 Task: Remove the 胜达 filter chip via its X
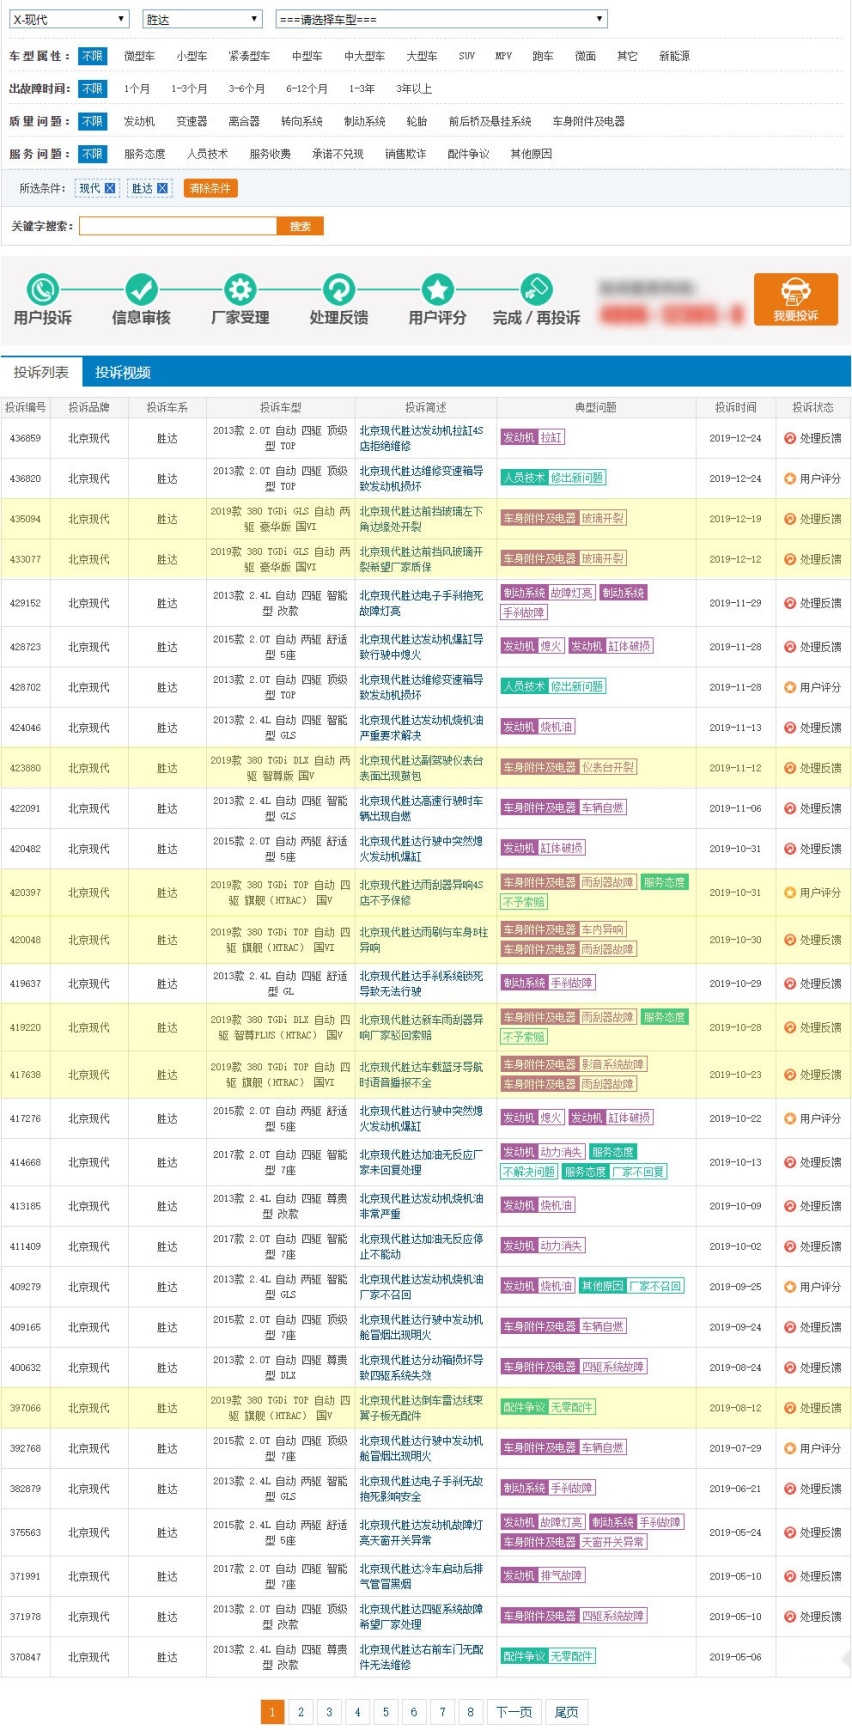[163, 188]
